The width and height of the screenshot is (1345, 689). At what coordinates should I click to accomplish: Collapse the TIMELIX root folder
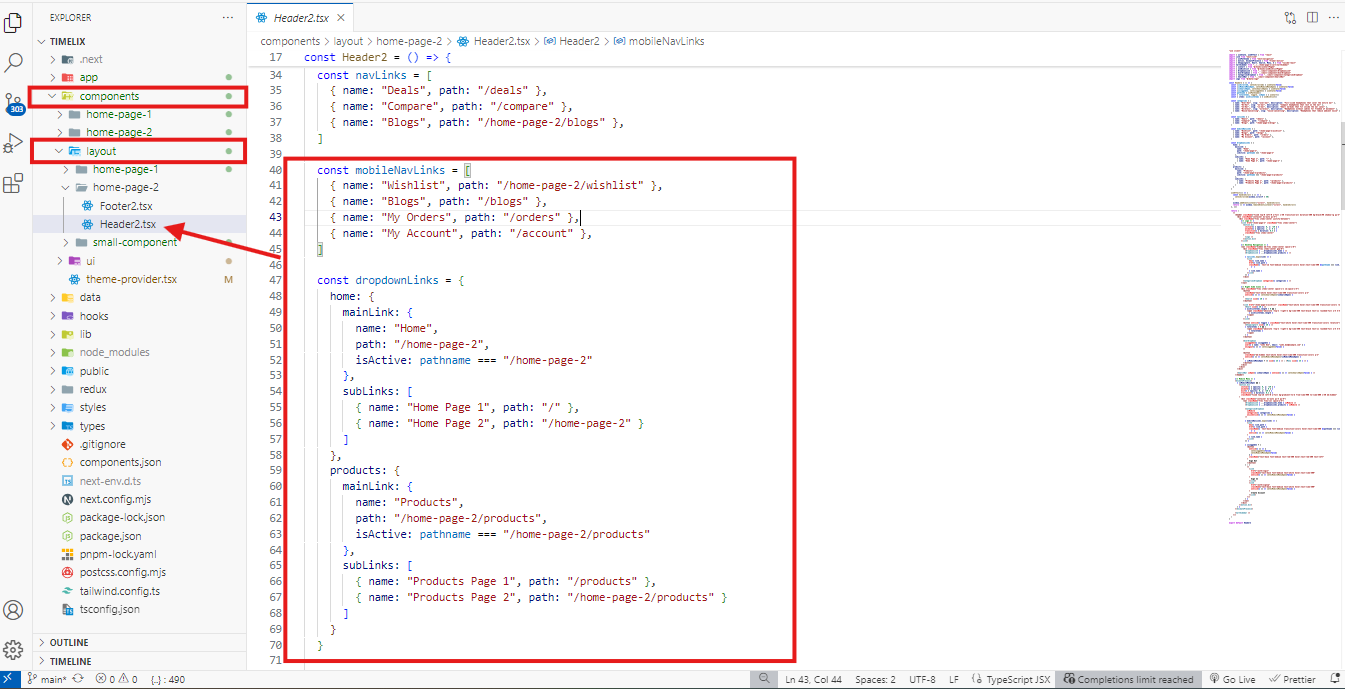coord(139,41)
